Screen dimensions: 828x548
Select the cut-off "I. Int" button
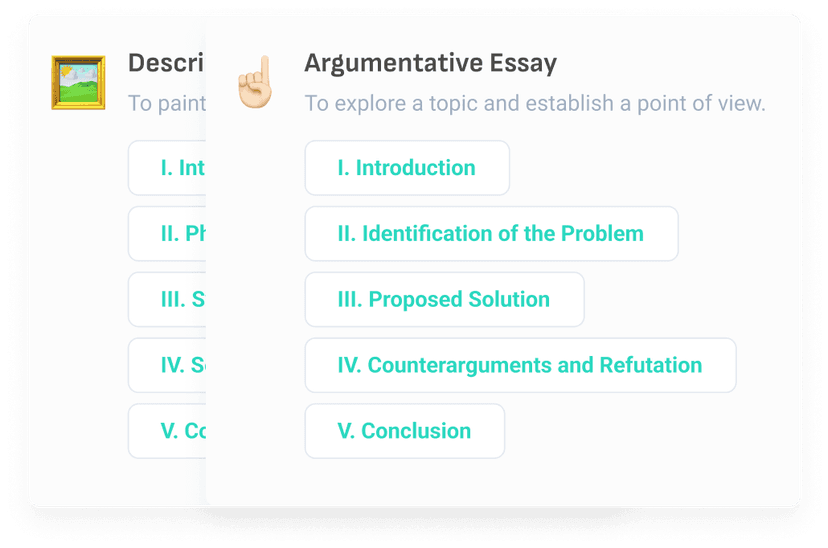[x=168, y=168]
